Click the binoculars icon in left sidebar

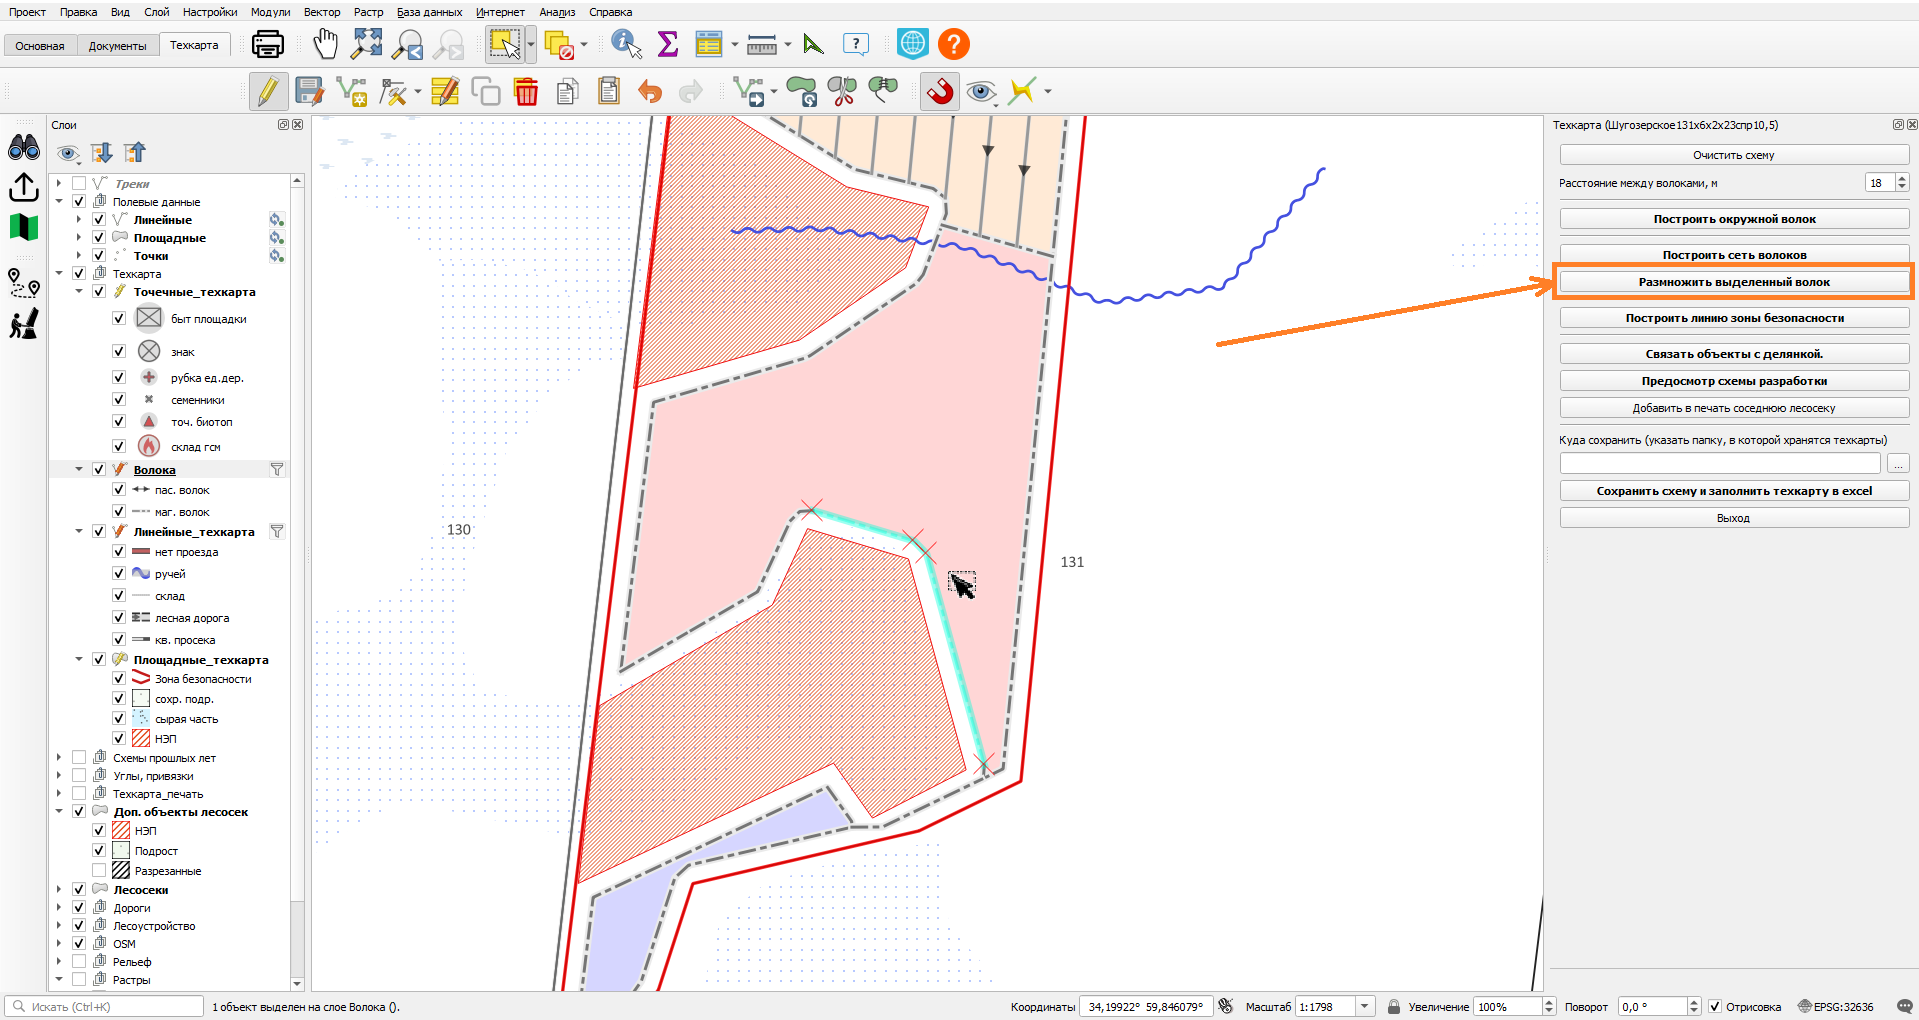click(24, 148)
